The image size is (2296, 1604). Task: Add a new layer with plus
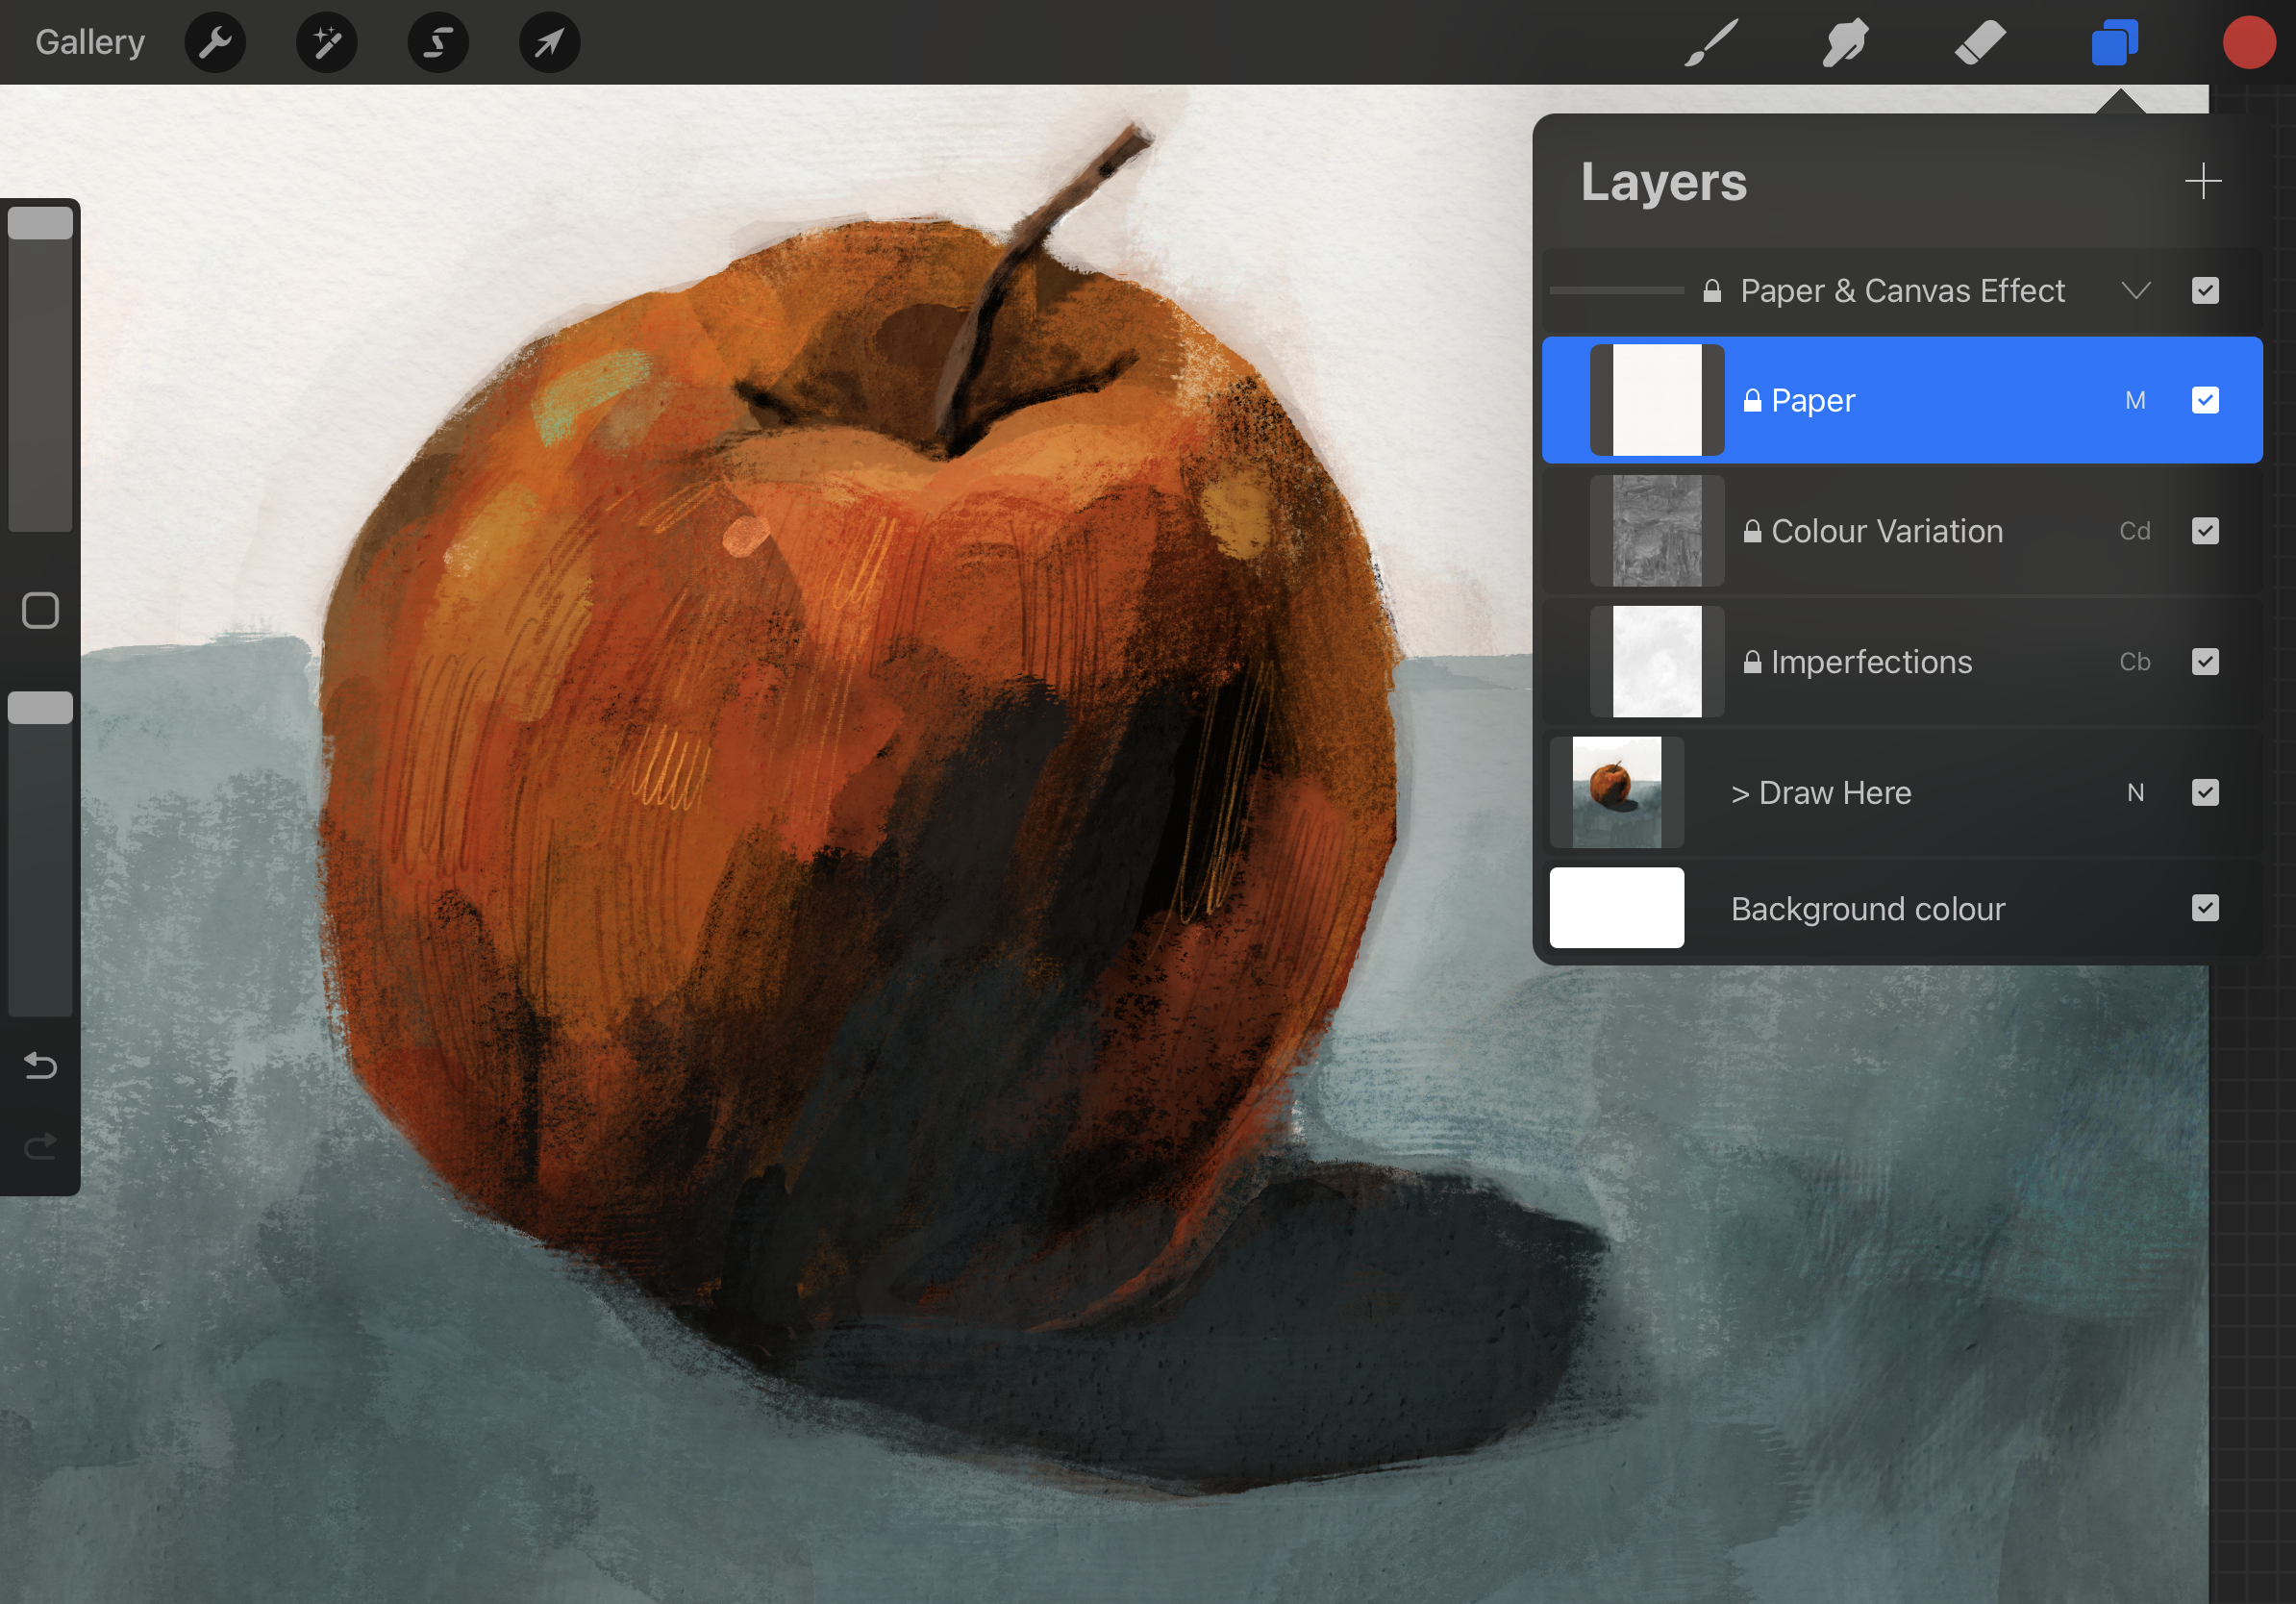[2203, 181]
